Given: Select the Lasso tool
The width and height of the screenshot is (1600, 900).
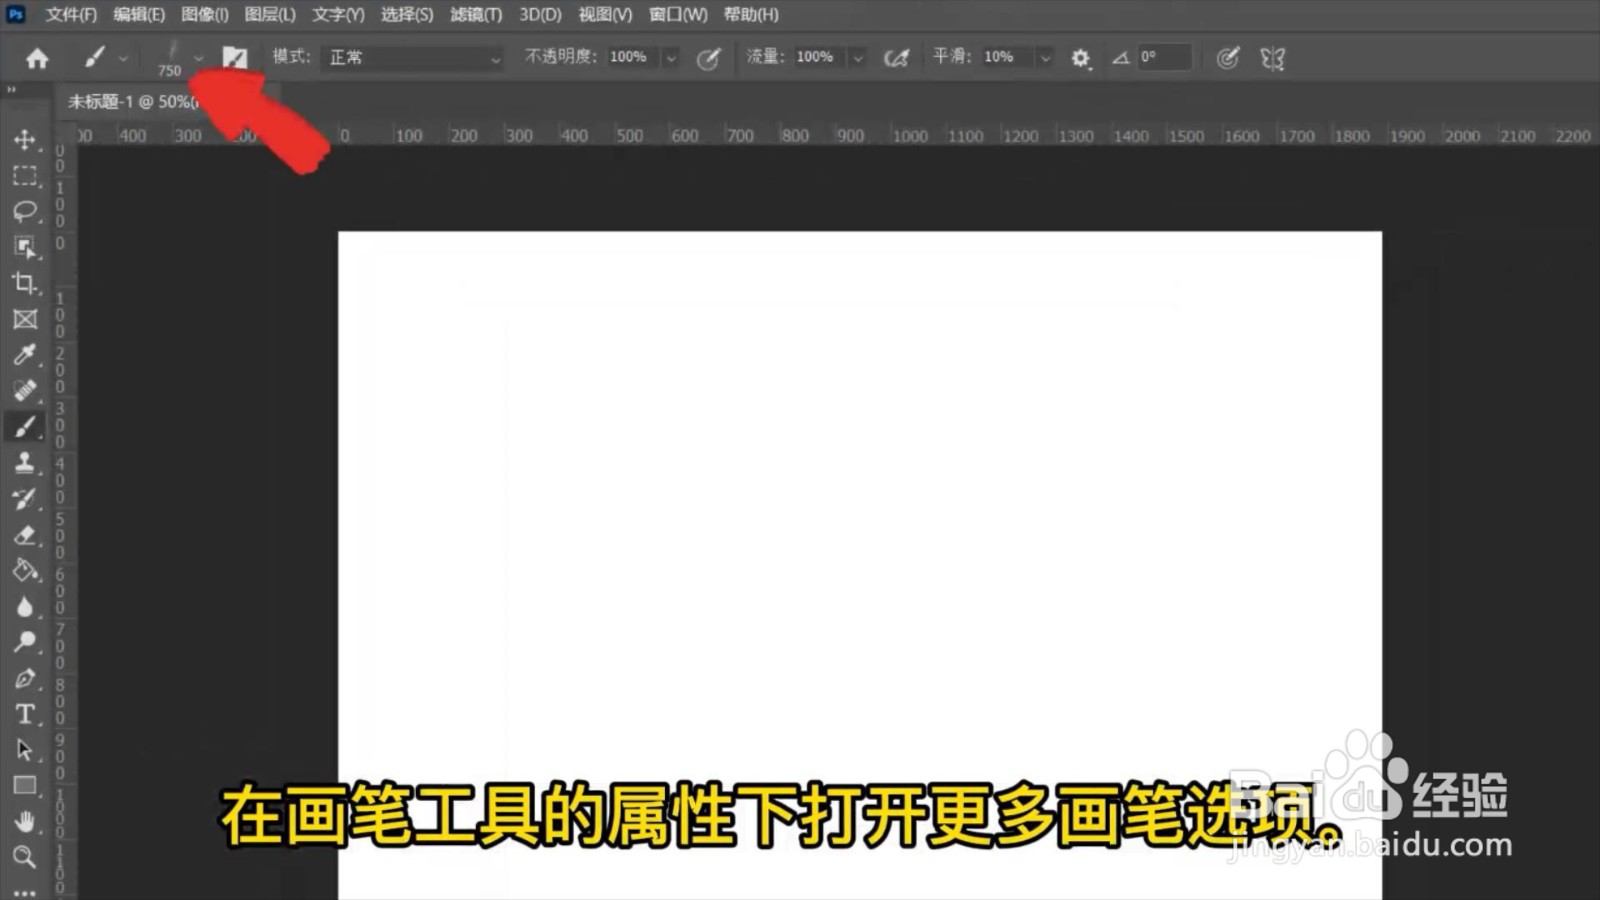Looking at the screenshot, I should pos(25,211).
